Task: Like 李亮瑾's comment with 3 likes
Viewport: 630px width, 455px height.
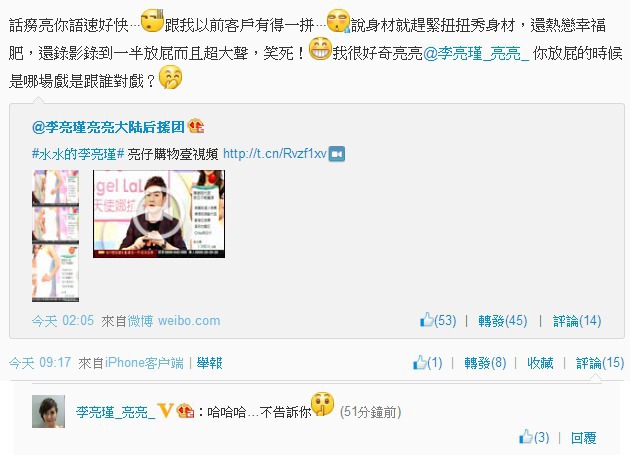Action: pos(526,436)
